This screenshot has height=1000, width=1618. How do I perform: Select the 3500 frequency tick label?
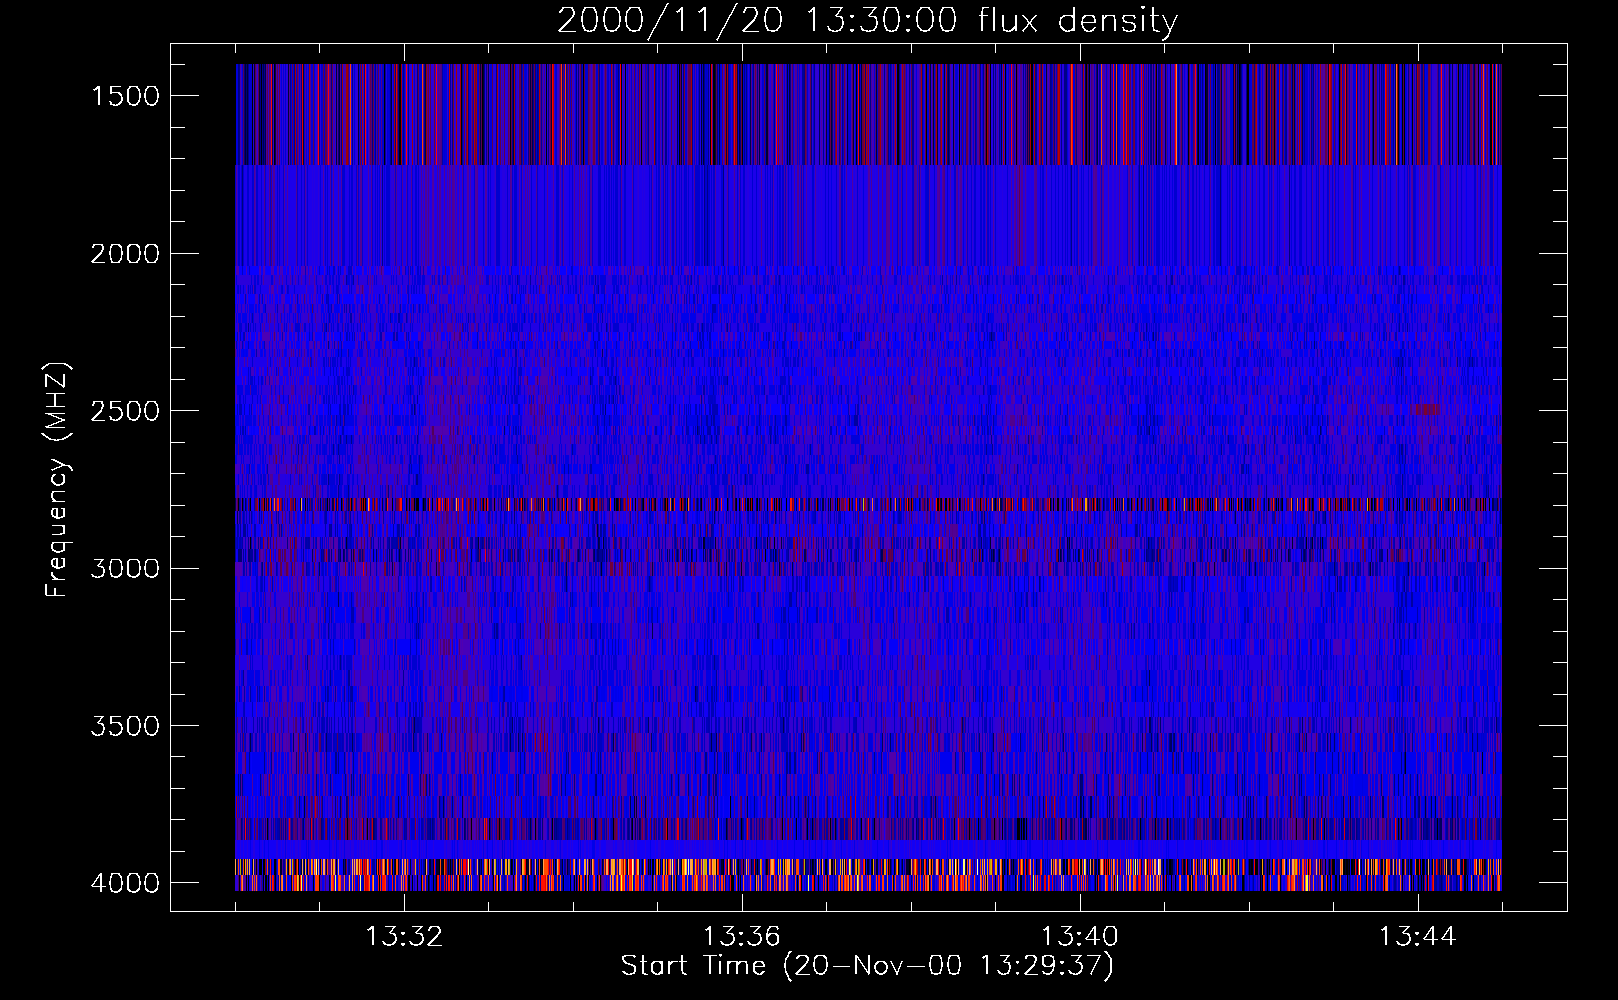[x=125, y=726]
